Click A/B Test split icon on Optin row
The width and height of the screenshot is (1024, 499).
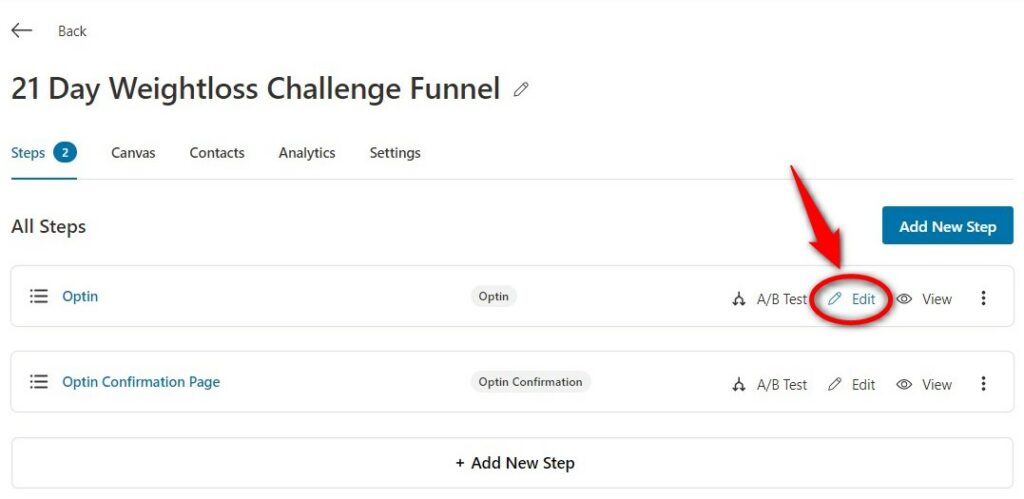[x=739, y=299]
